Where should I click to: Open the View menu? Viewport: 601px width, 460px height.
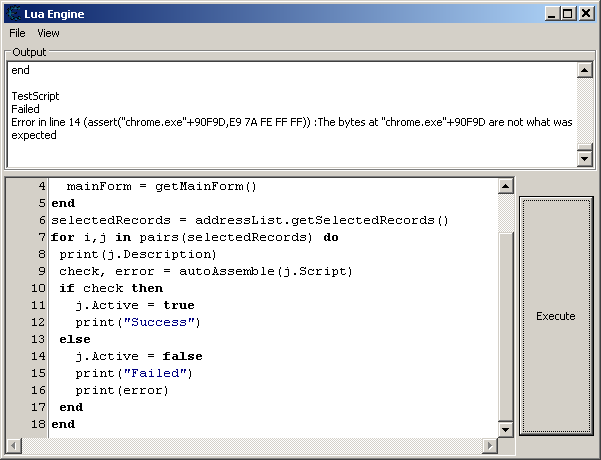(x=48, y=33)
